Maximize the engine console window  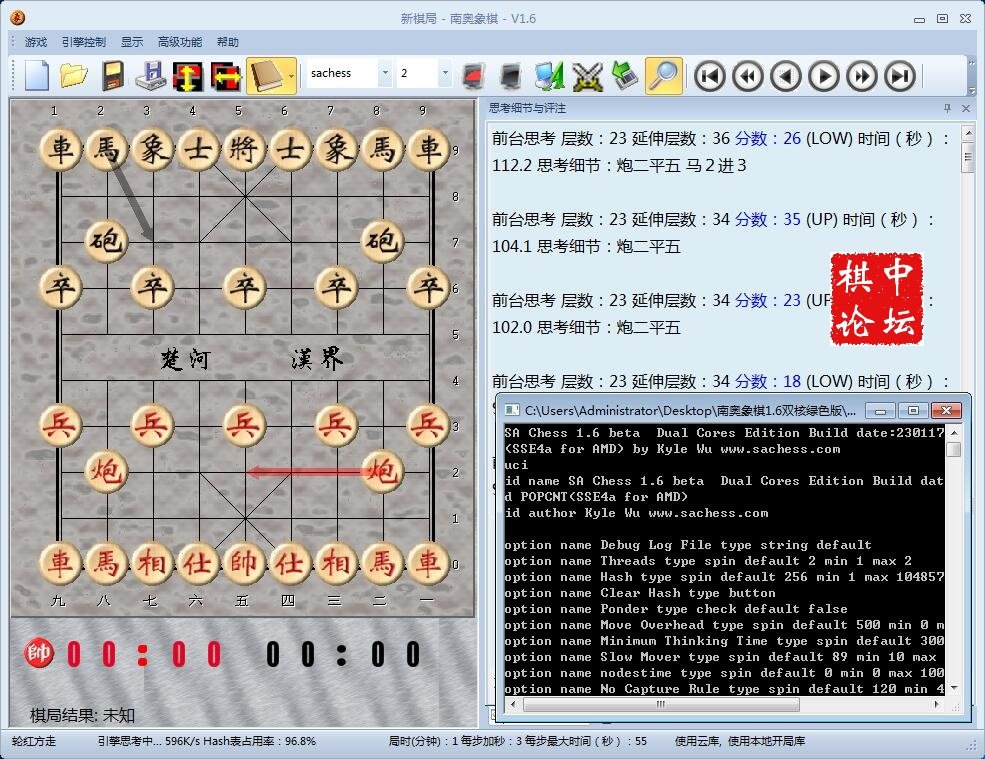[913, 411]
